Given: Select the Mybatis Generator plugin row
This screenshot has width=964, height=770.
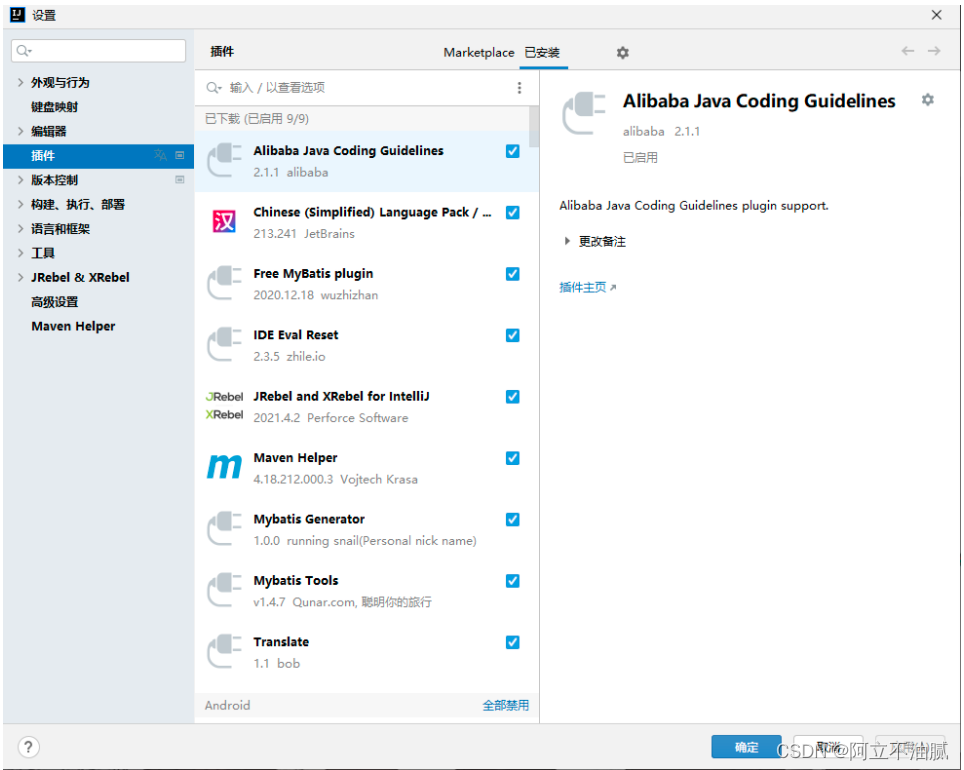Looking at the screenshot, I should pos(366,530).
